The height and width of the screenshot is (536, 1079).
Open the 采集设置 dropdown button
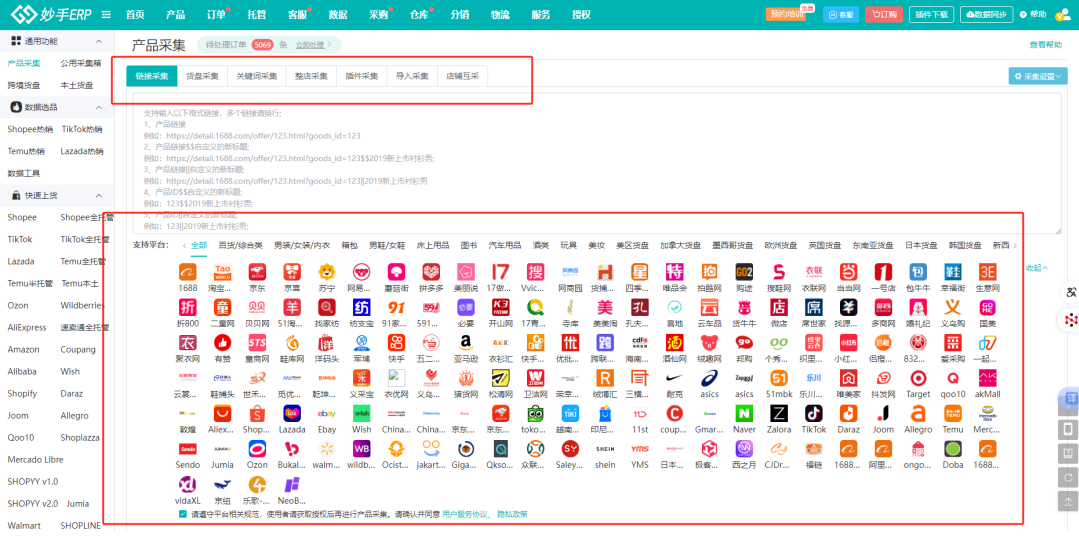coord(1038,76)
